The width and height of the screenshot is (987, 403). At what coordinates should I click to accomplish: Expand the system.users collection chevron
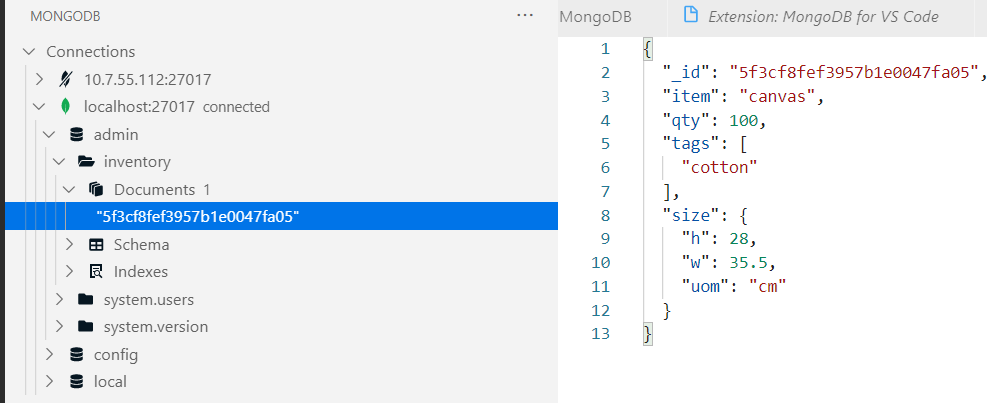pos(59,300)
